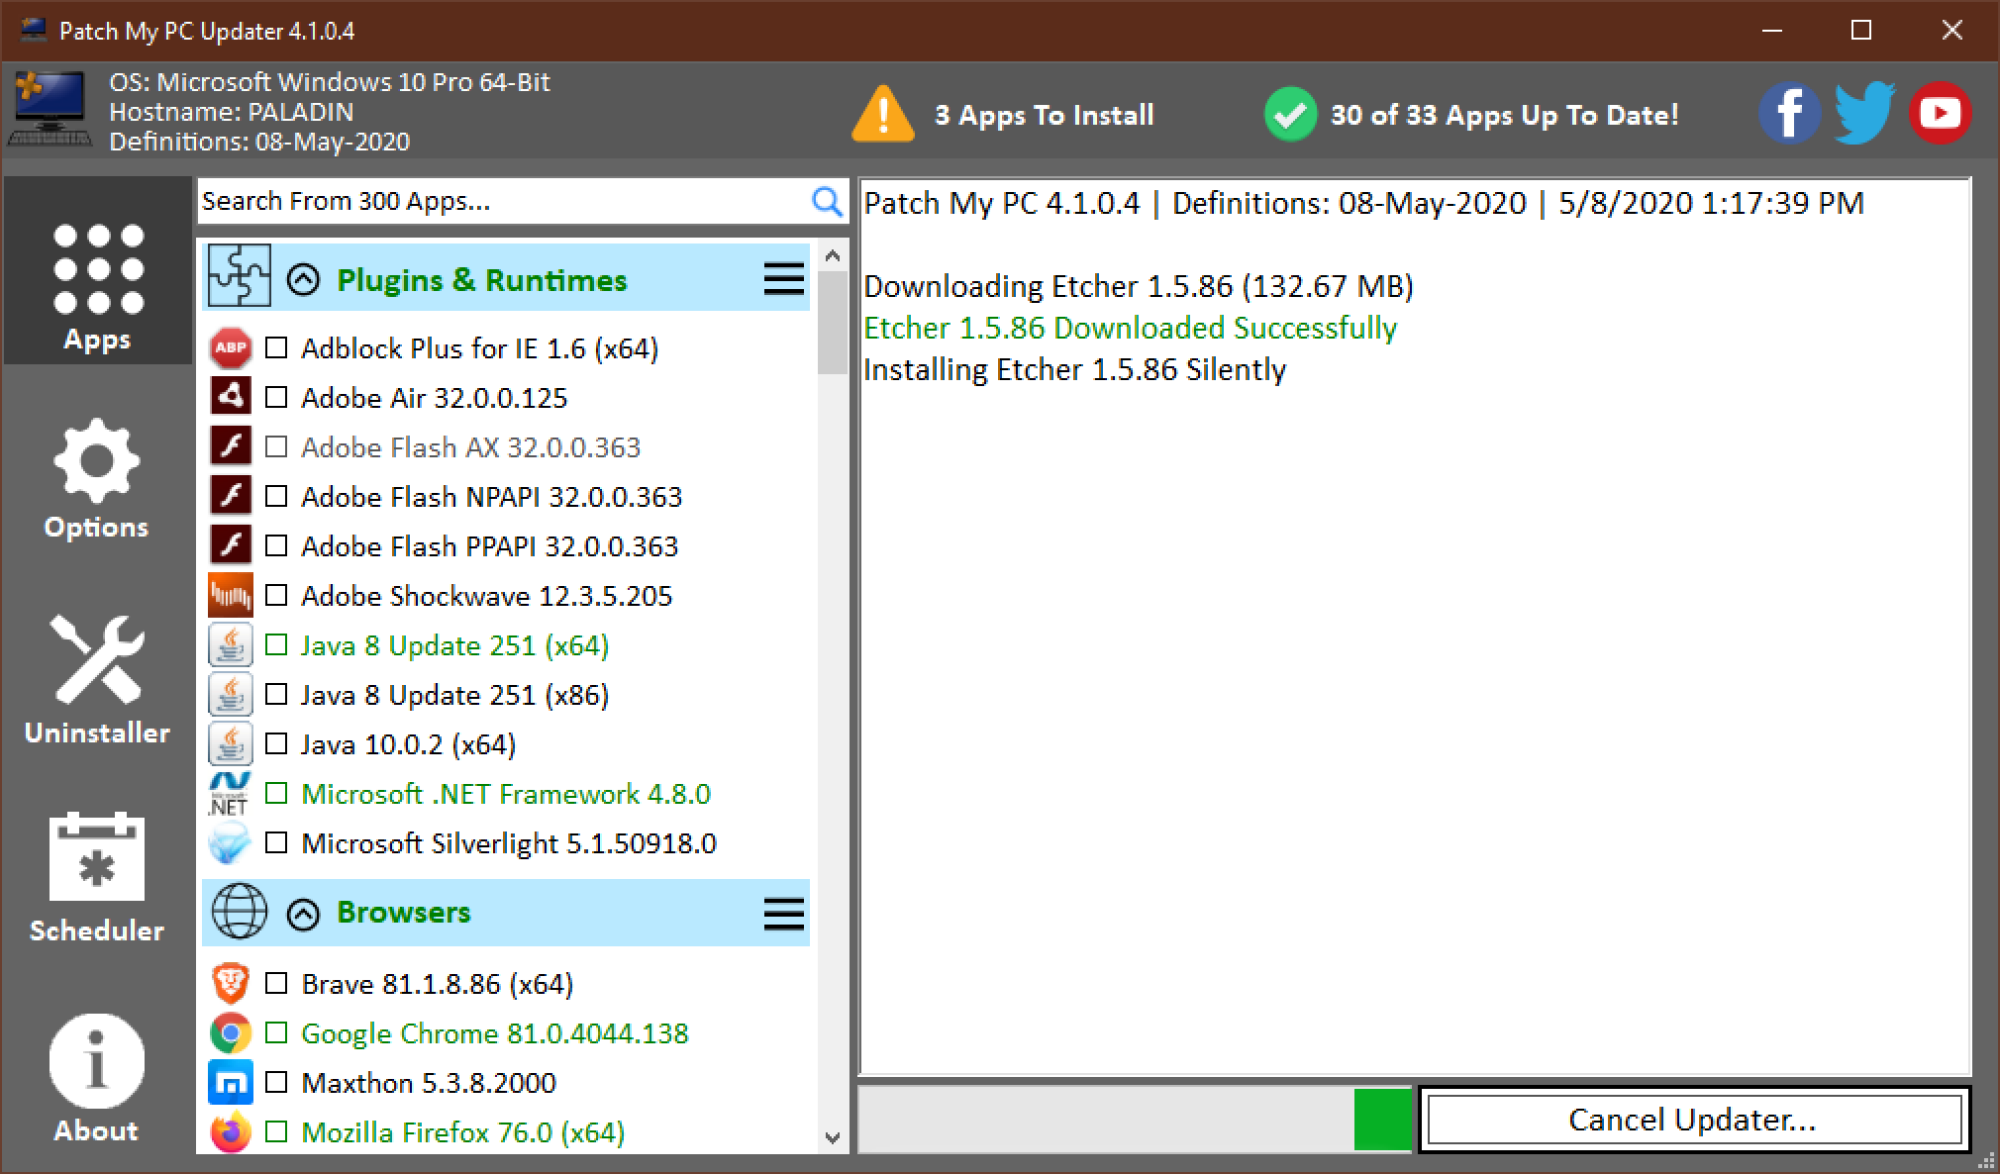Click the globe Browsers icon
Screen dimensions: 2000x1174
click(239, 911)
